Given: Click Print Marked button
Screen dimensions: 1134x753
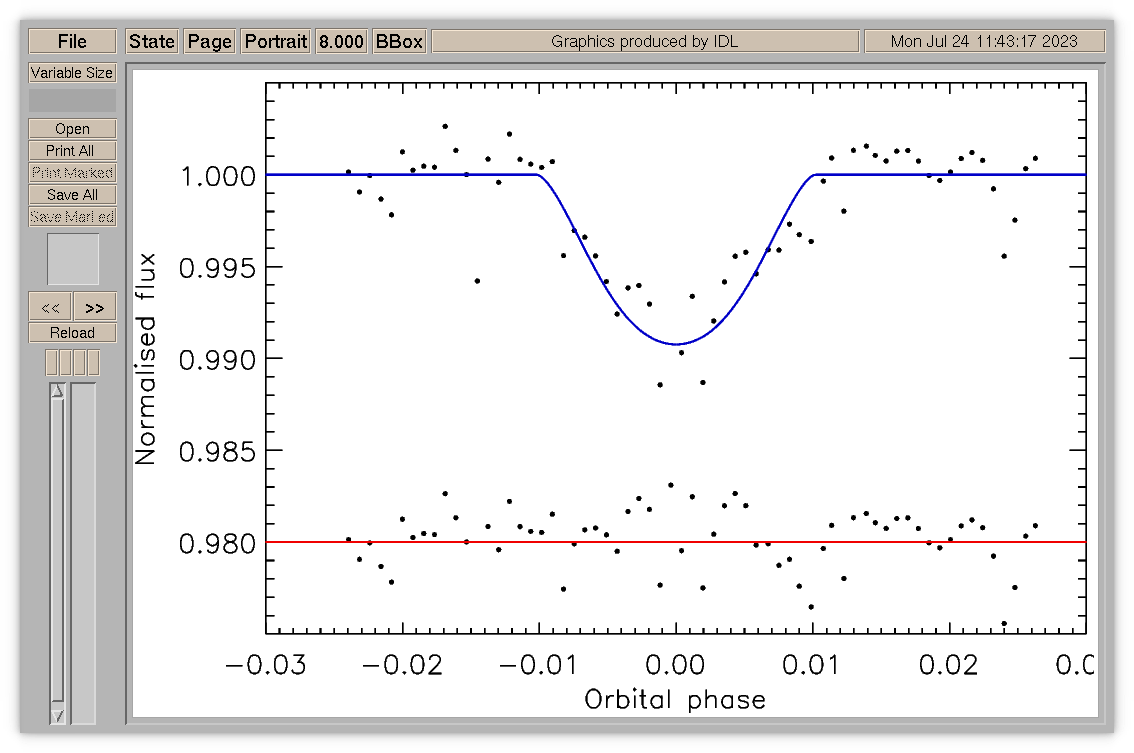Looking at the screenshot, I should (x=72, y=173).
